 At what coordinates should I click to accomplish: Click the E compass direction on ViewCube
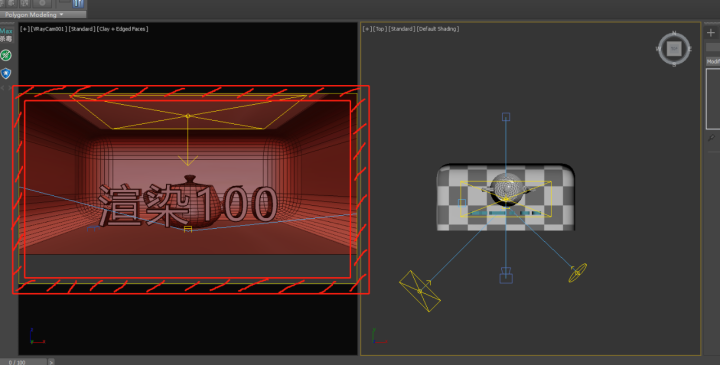(x=690, y=48)
